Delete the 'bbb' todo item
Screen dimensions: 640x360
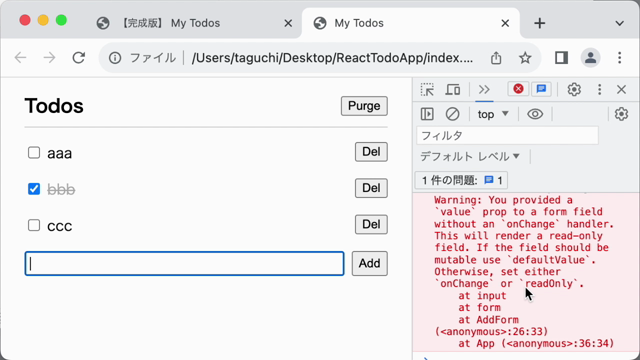371,188
